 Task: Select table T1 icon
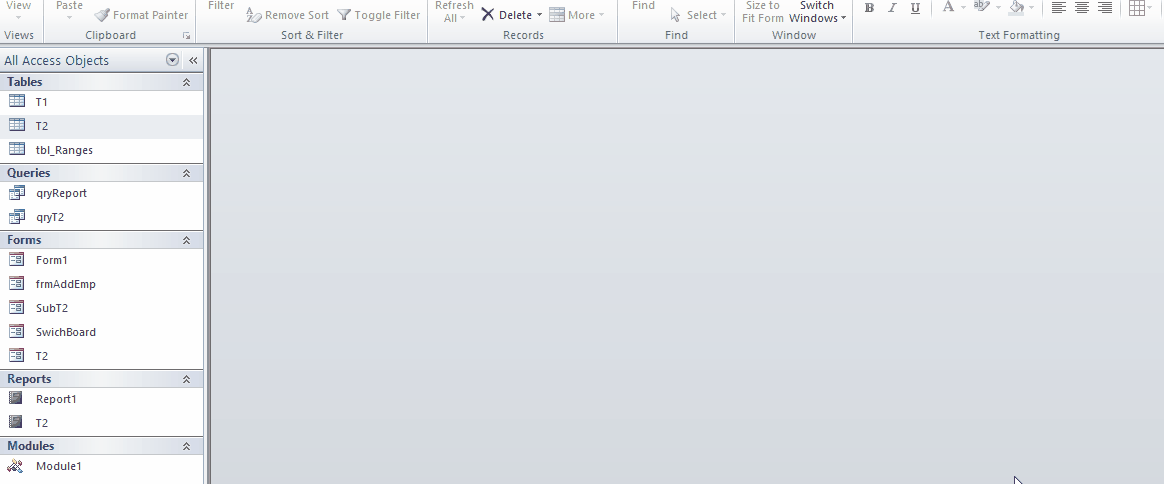coord(16,101)
